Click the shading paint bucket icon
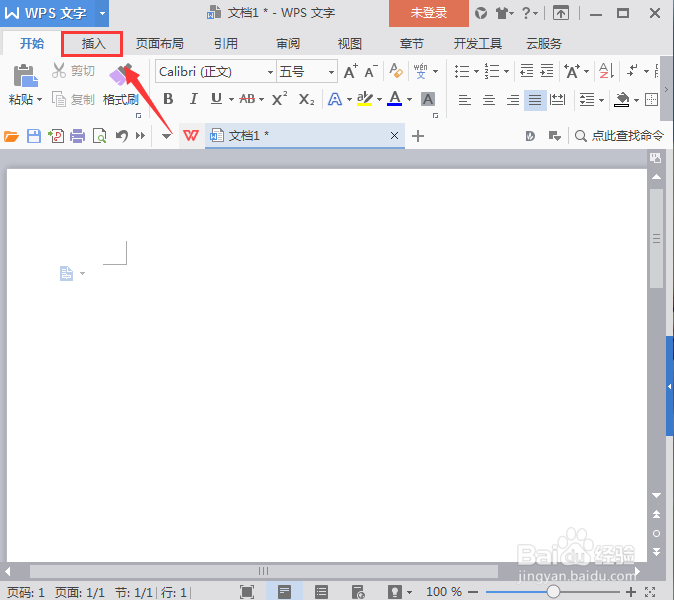The width and height of the screenshot is (674, 600). 622,100
